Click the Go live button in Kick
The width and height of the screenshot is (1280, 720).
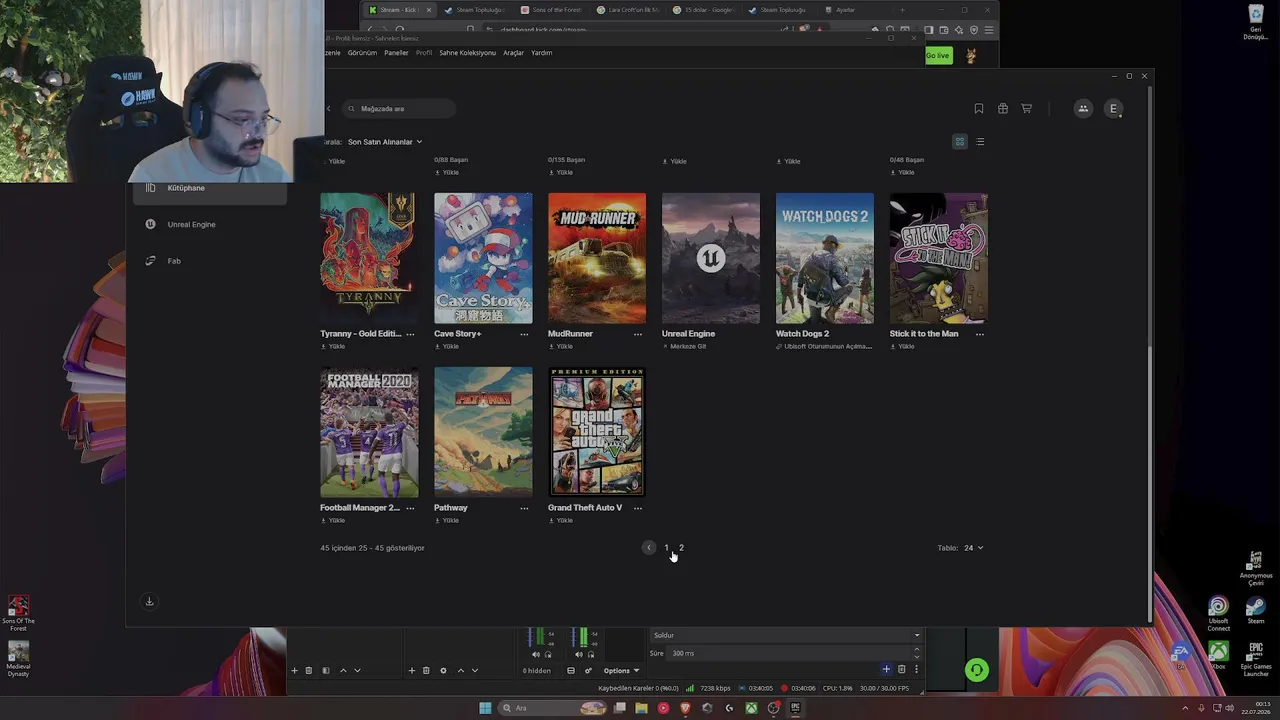[938, 56]
